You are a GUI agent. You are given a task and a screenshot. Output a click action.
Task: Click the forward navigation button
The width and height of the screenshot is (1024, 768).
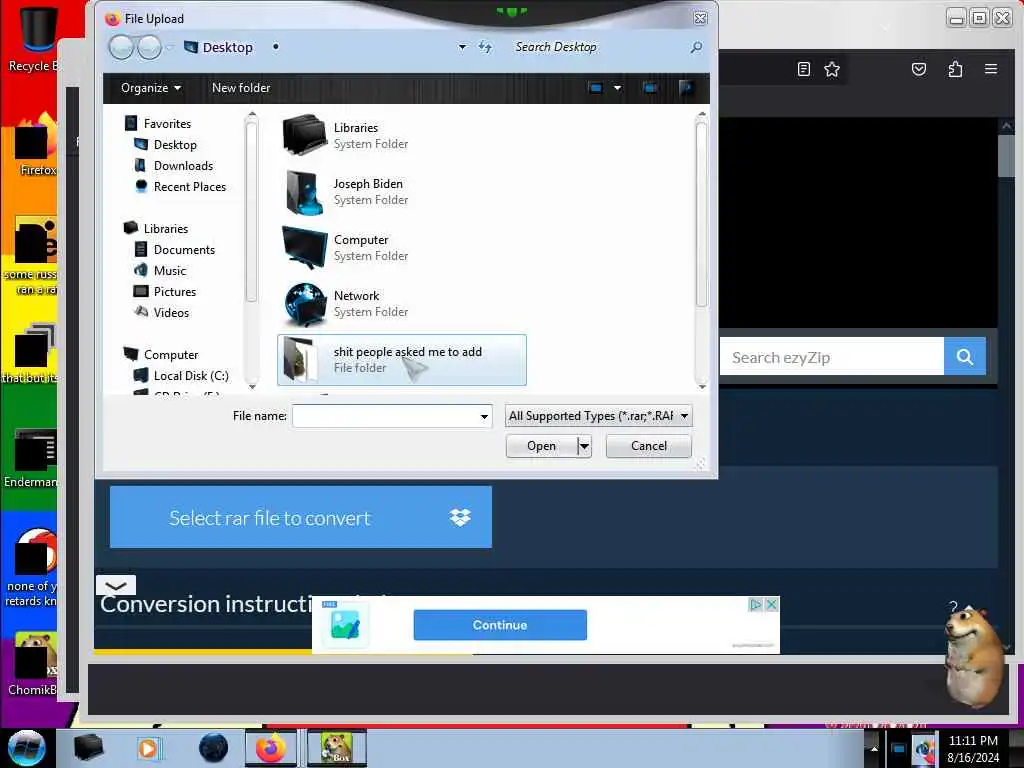(150, 47)
